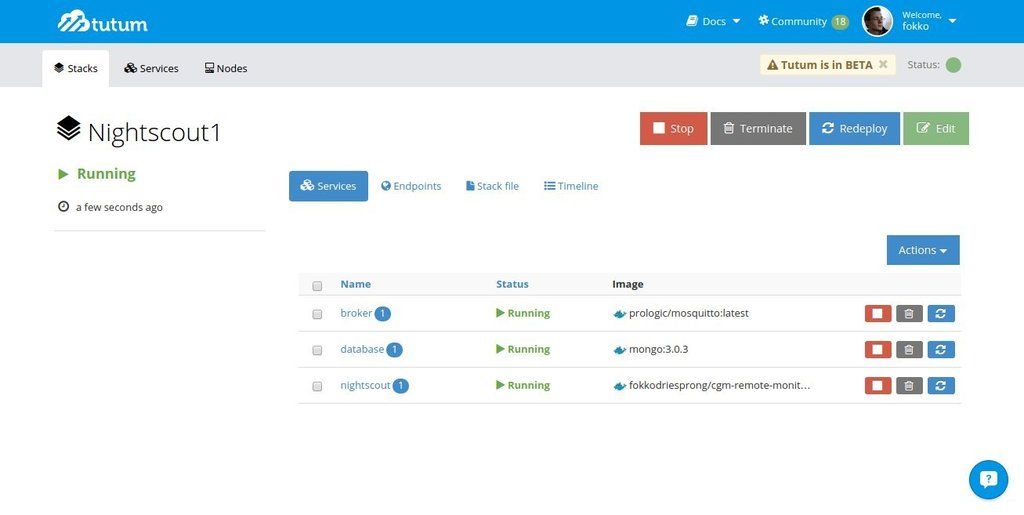Viewport: 1024px width, 515px height.
Task: Switch to the Services top navigation tab
Action: [152, 68]
